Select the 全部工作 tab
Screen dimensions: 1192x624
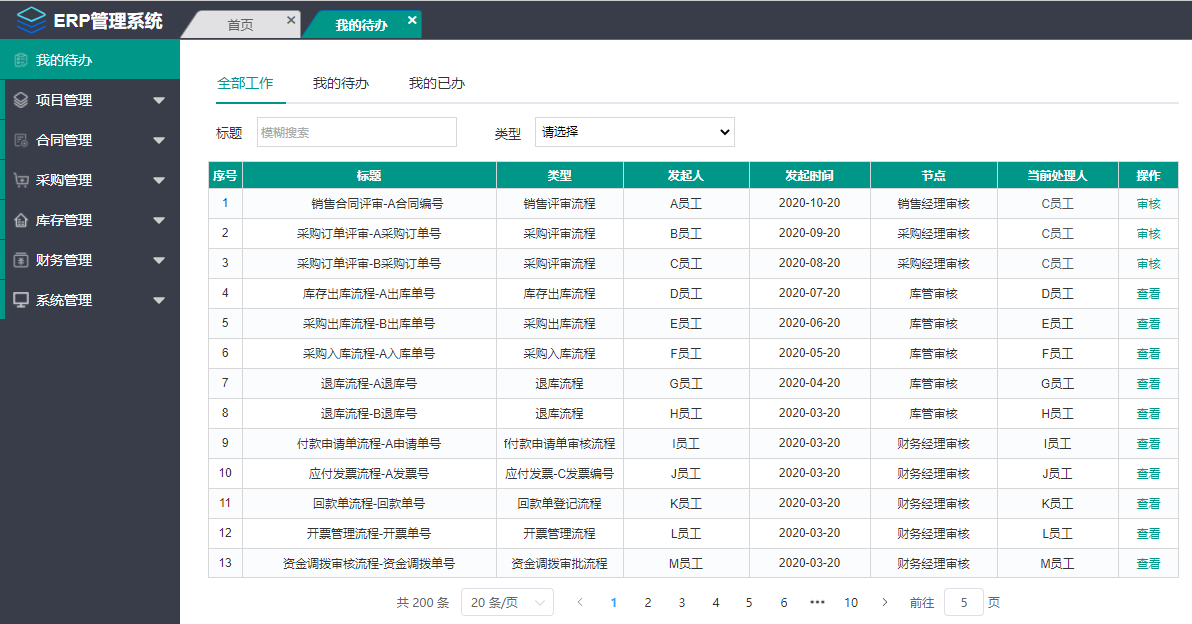(245, 83)
